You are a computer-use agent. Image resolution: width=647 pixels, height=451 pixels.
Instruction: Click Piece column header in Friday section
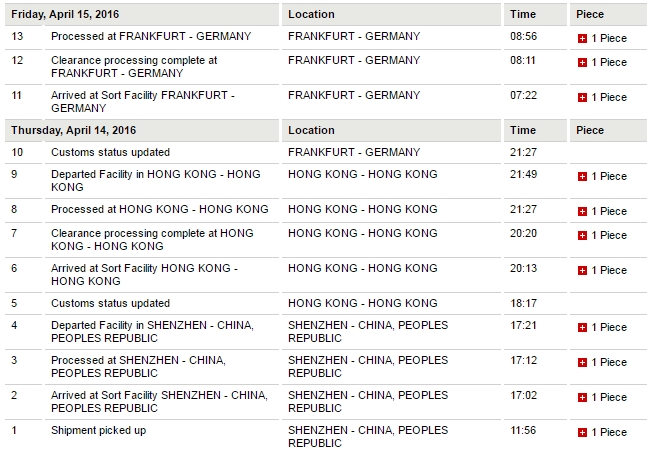pos(590,15)
